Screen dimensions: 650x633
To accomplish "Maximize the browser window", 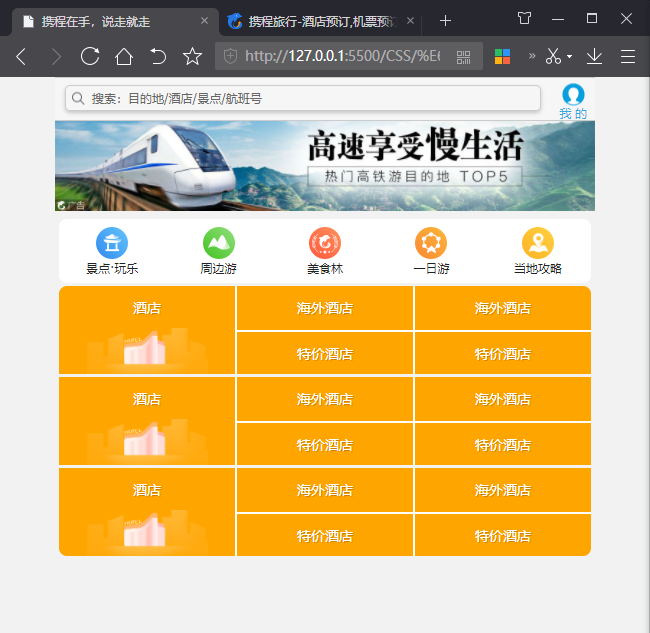I will click(x=592, y=19).
